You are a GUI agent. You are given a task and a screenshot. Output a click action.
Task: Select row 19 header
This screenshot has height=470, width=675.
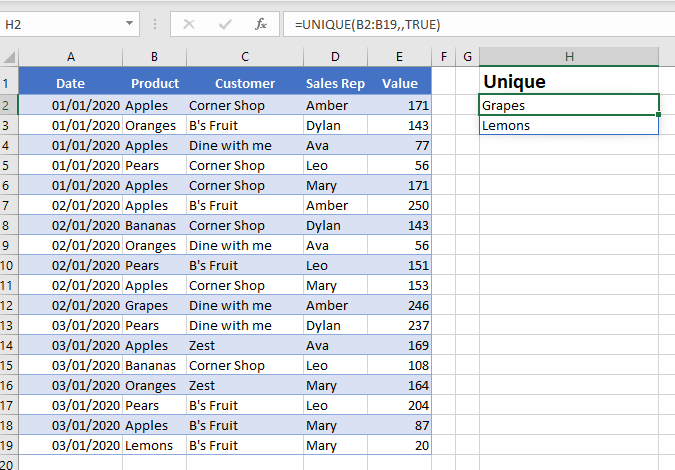[9, 445]
